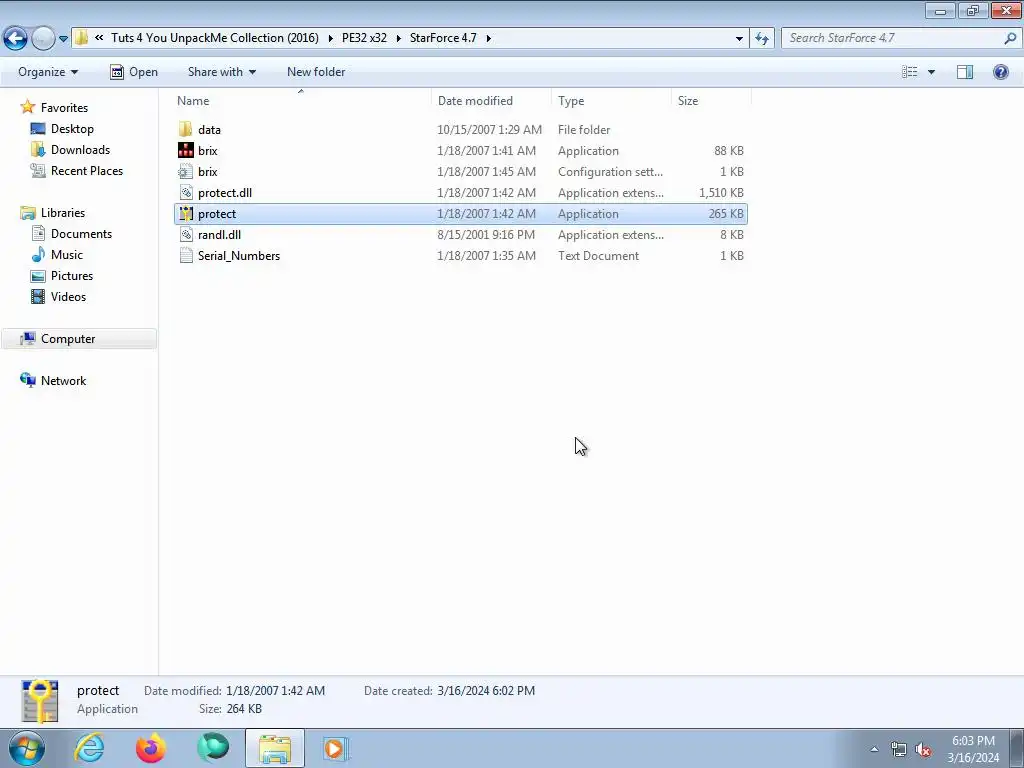The width and height of the screenshot is (1024, 768).
Task: Click the network tray icon
Action: pyautogui.click(x=899, y=749)
